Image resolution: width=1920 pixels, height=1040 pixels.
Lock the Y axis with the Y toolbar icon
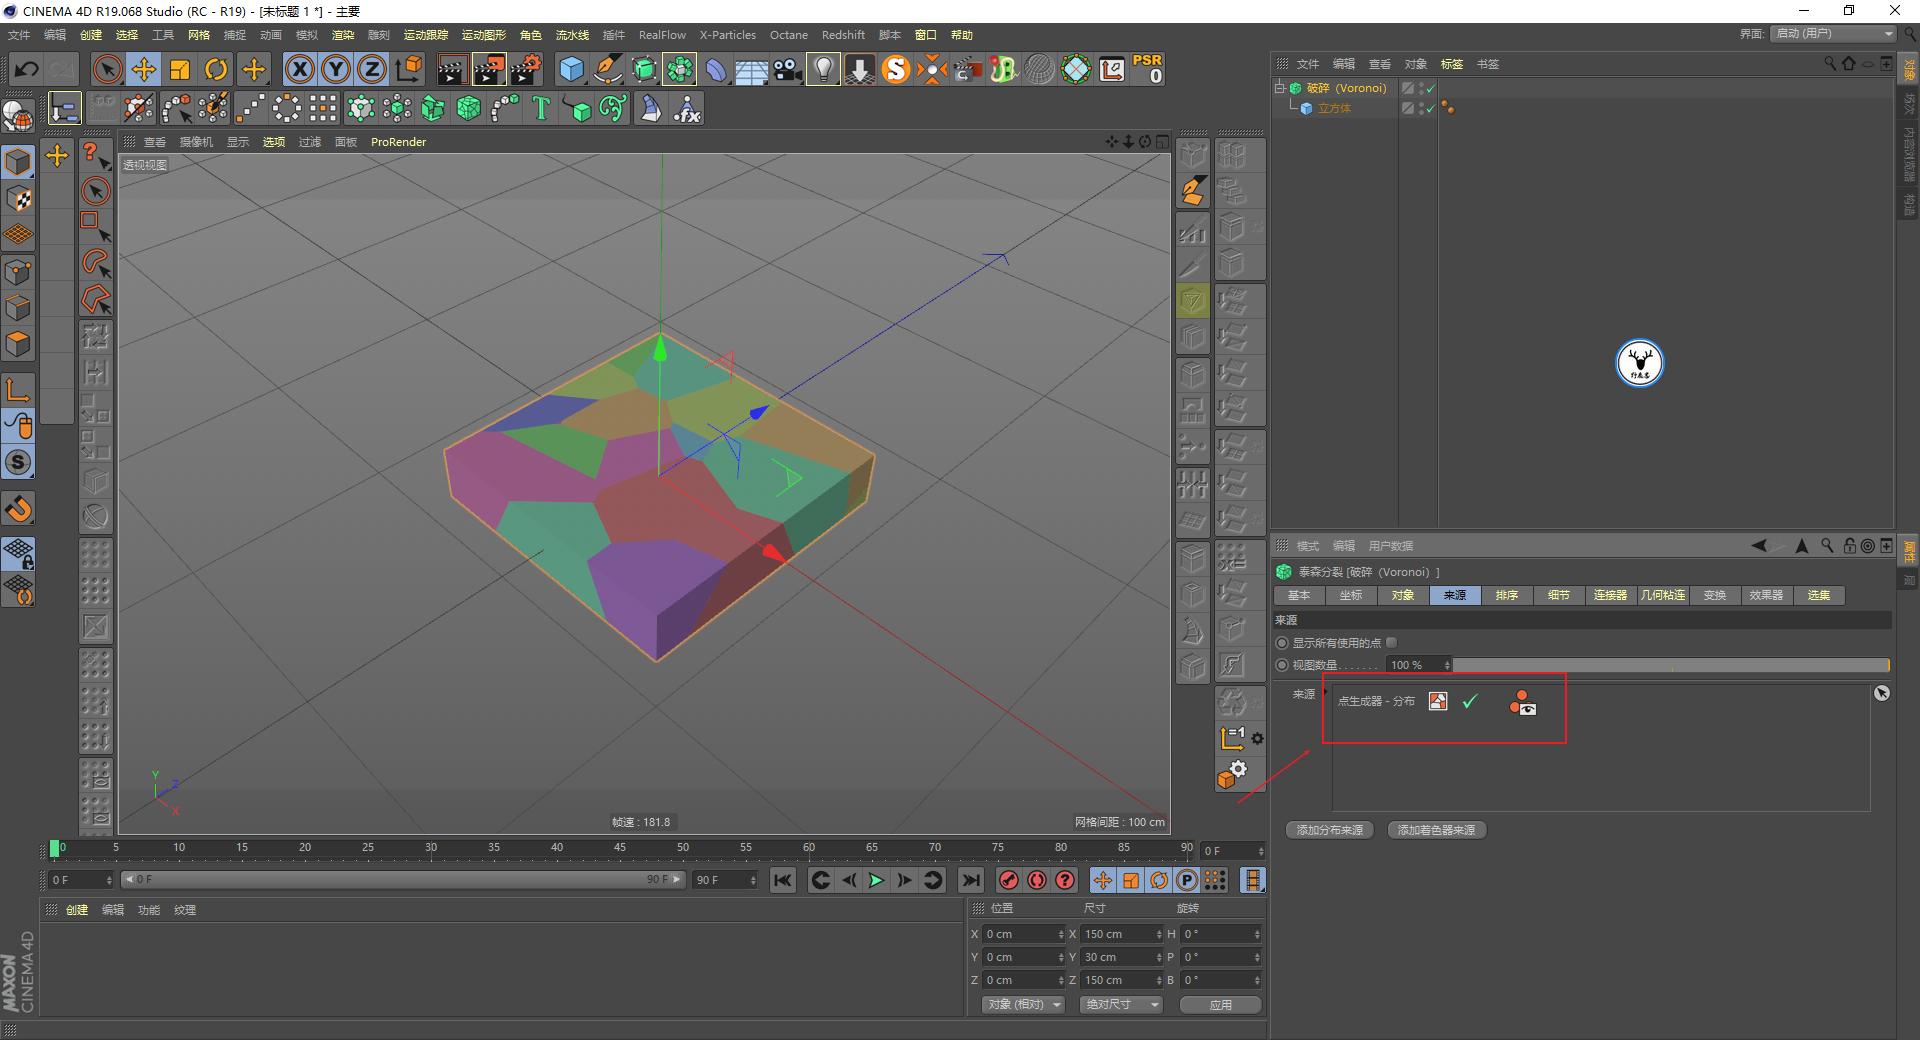point(335,69)
